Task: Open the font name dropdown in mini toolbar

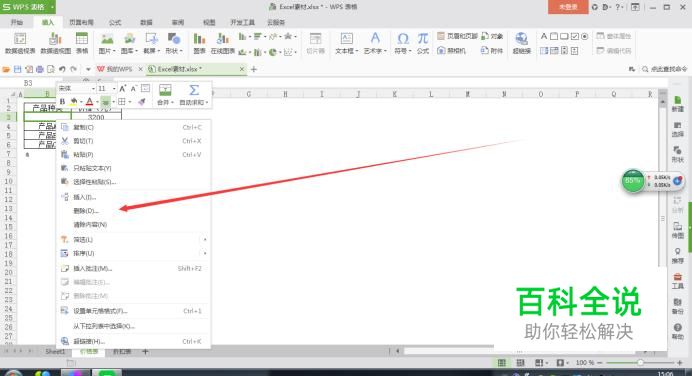Action: click(93, 89)
